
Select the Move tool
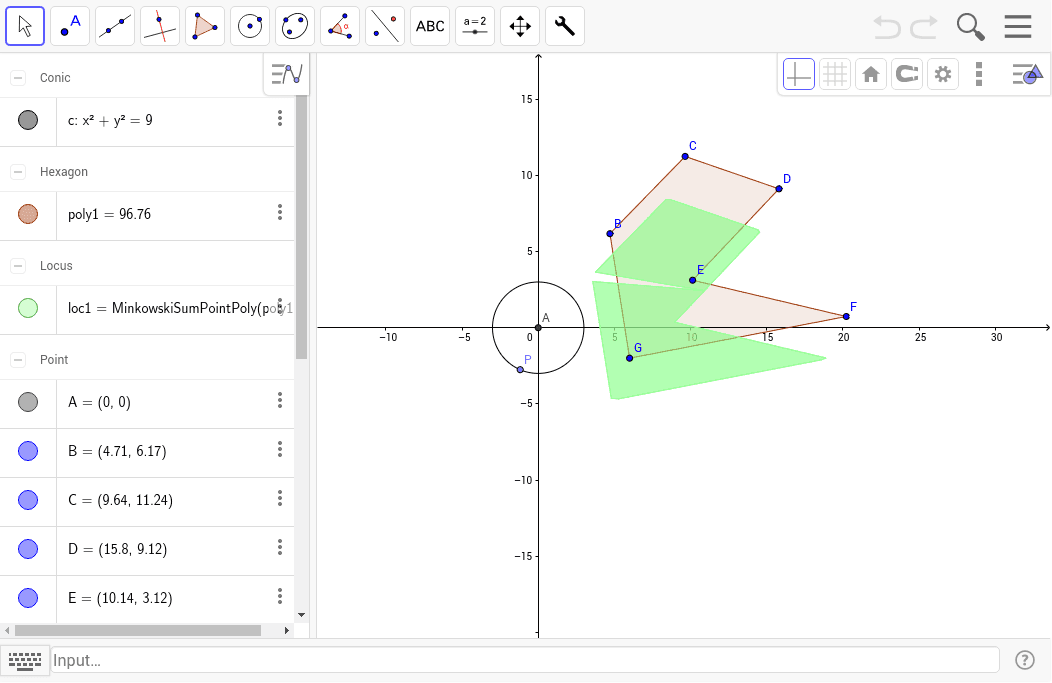25,25
